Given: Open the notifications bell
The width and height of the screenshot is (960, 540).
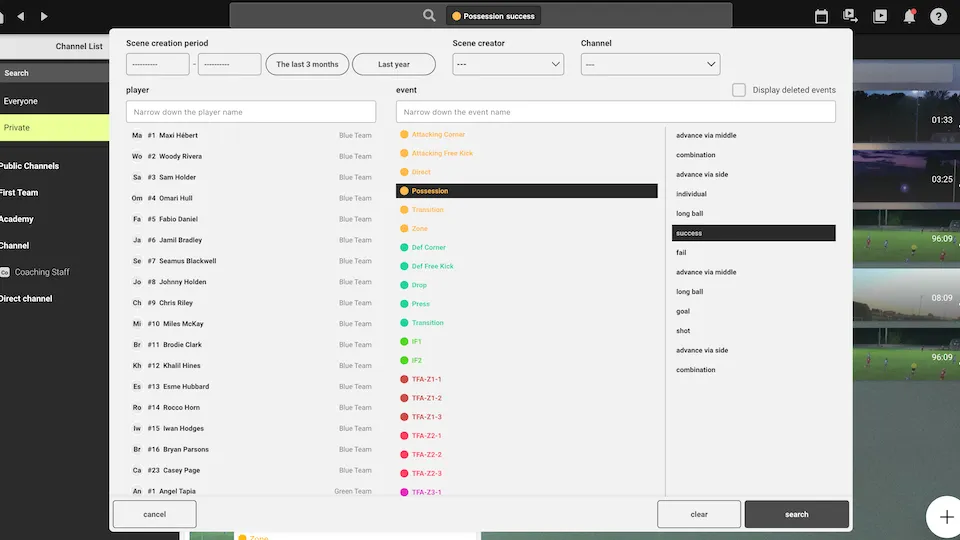Looking at the screenshot, I should pos(909,17).
